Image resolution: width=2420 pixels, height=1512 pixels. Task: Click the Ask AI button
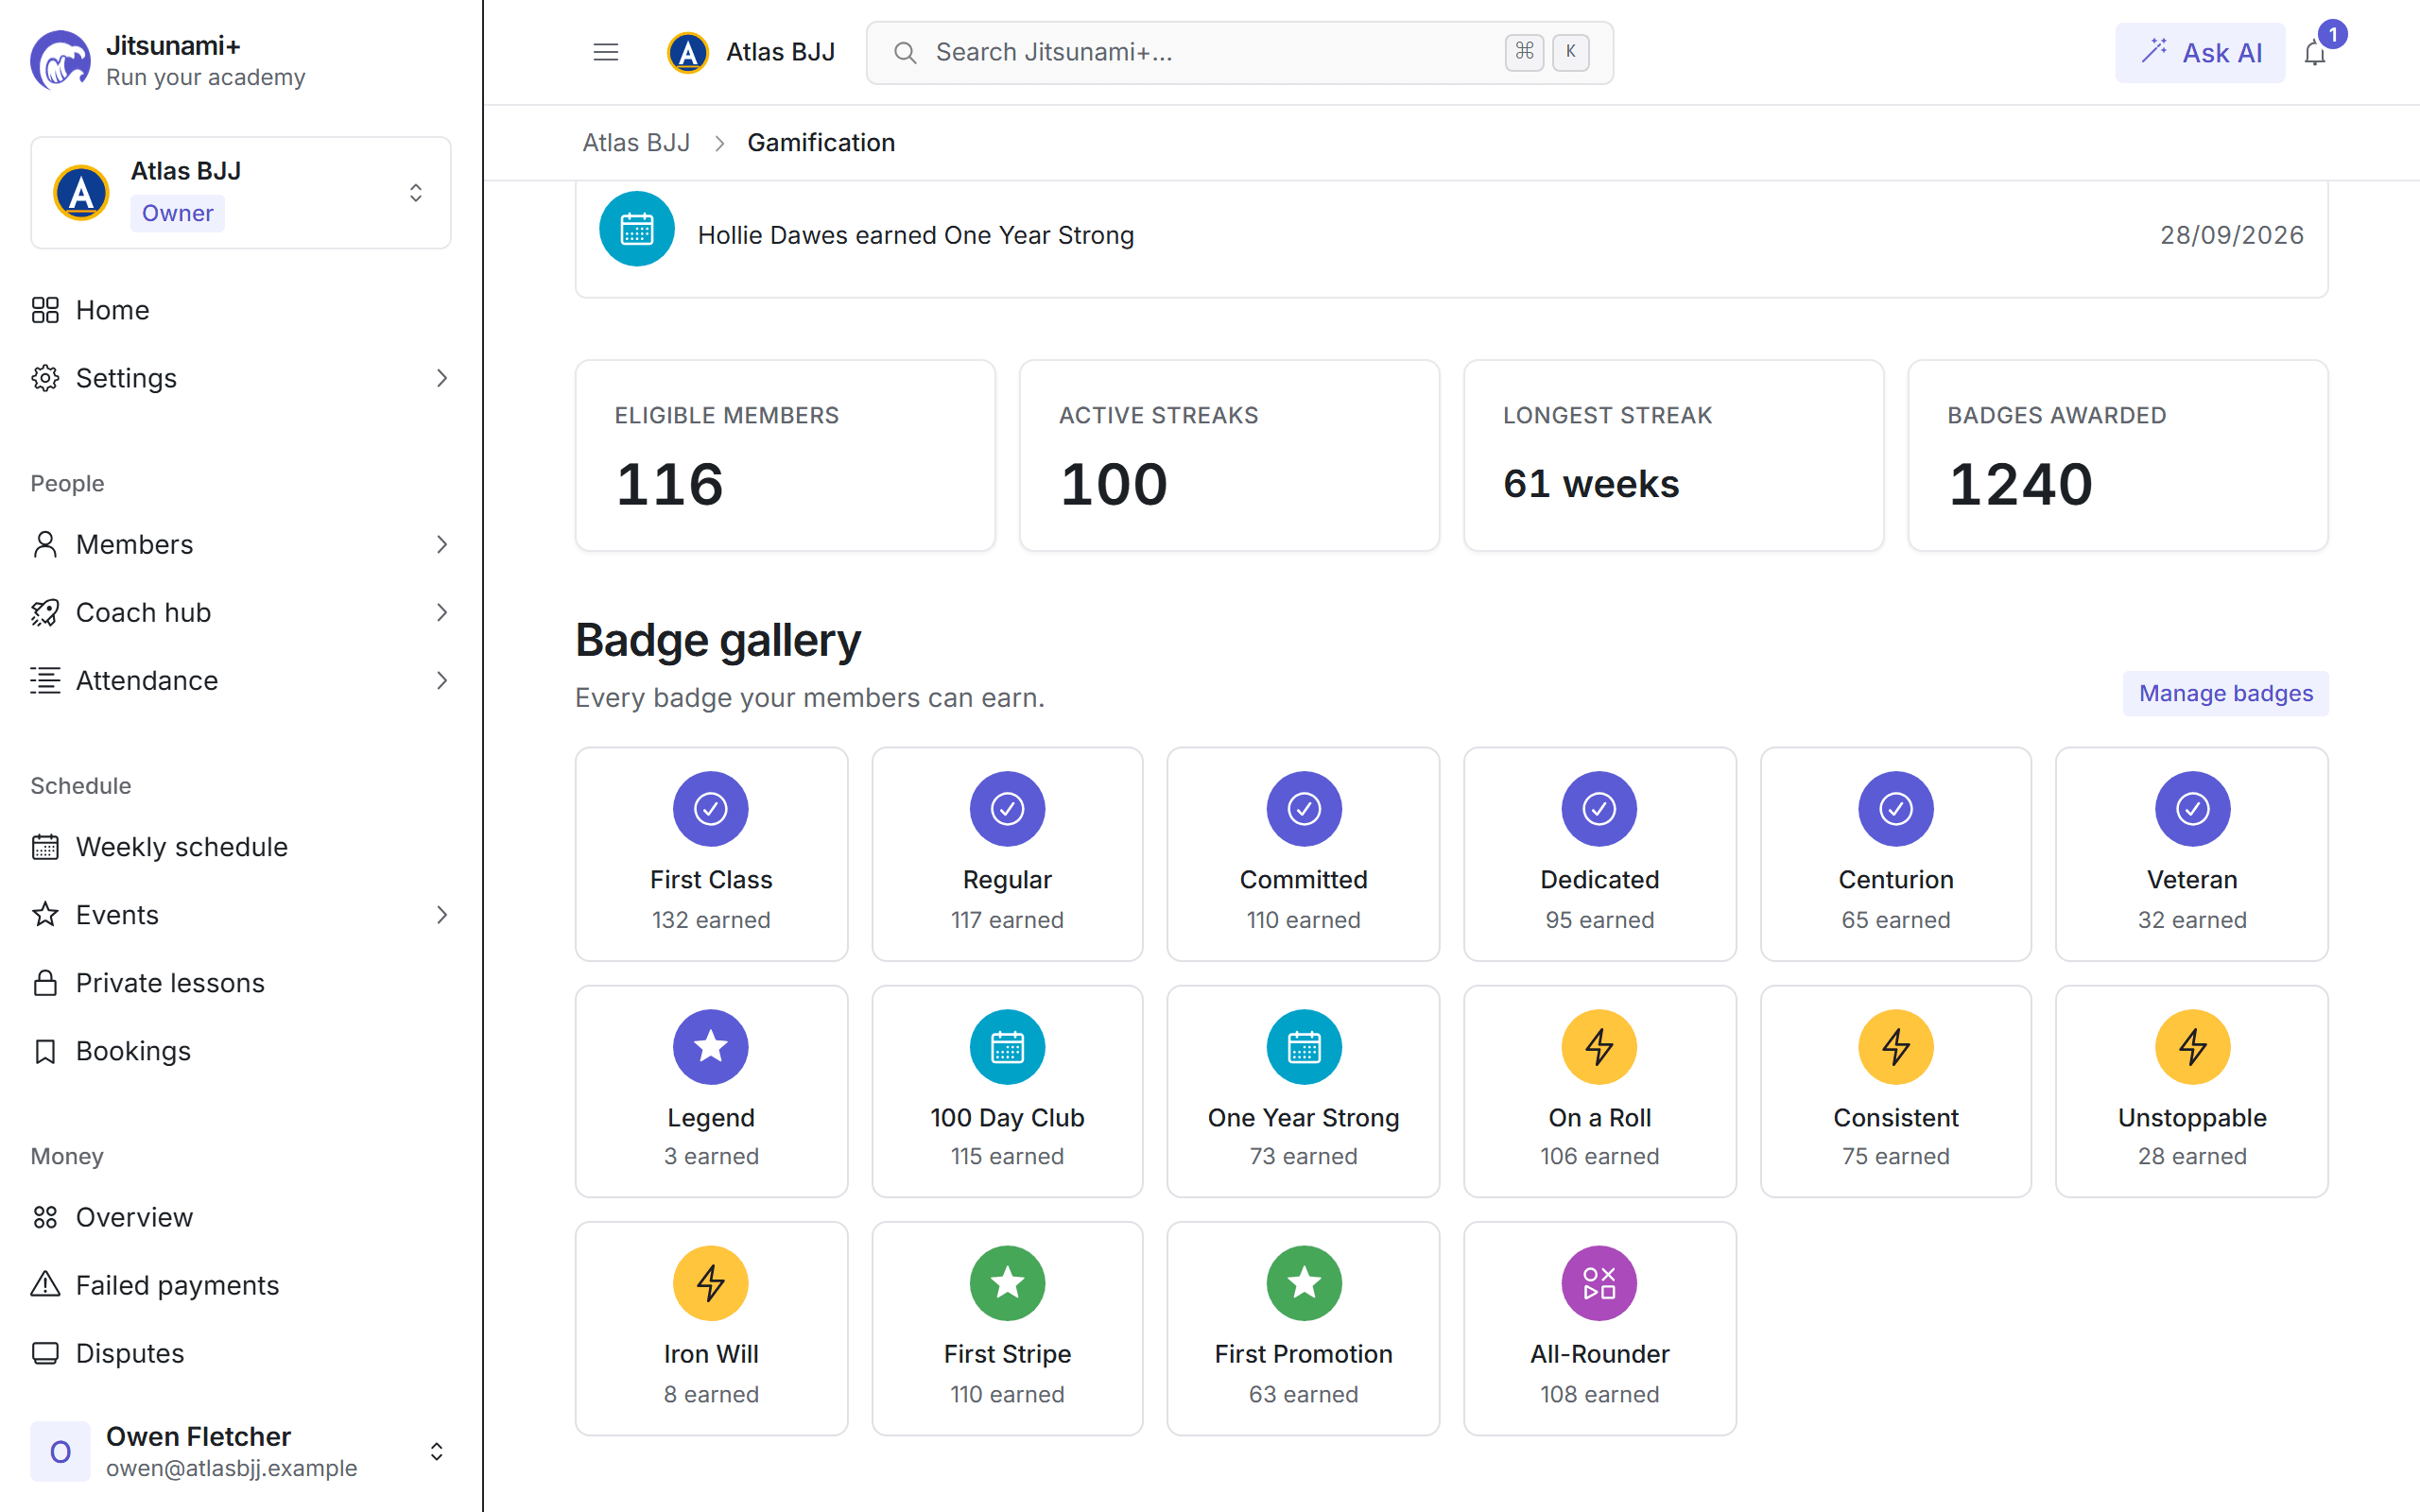[2199, 52]
